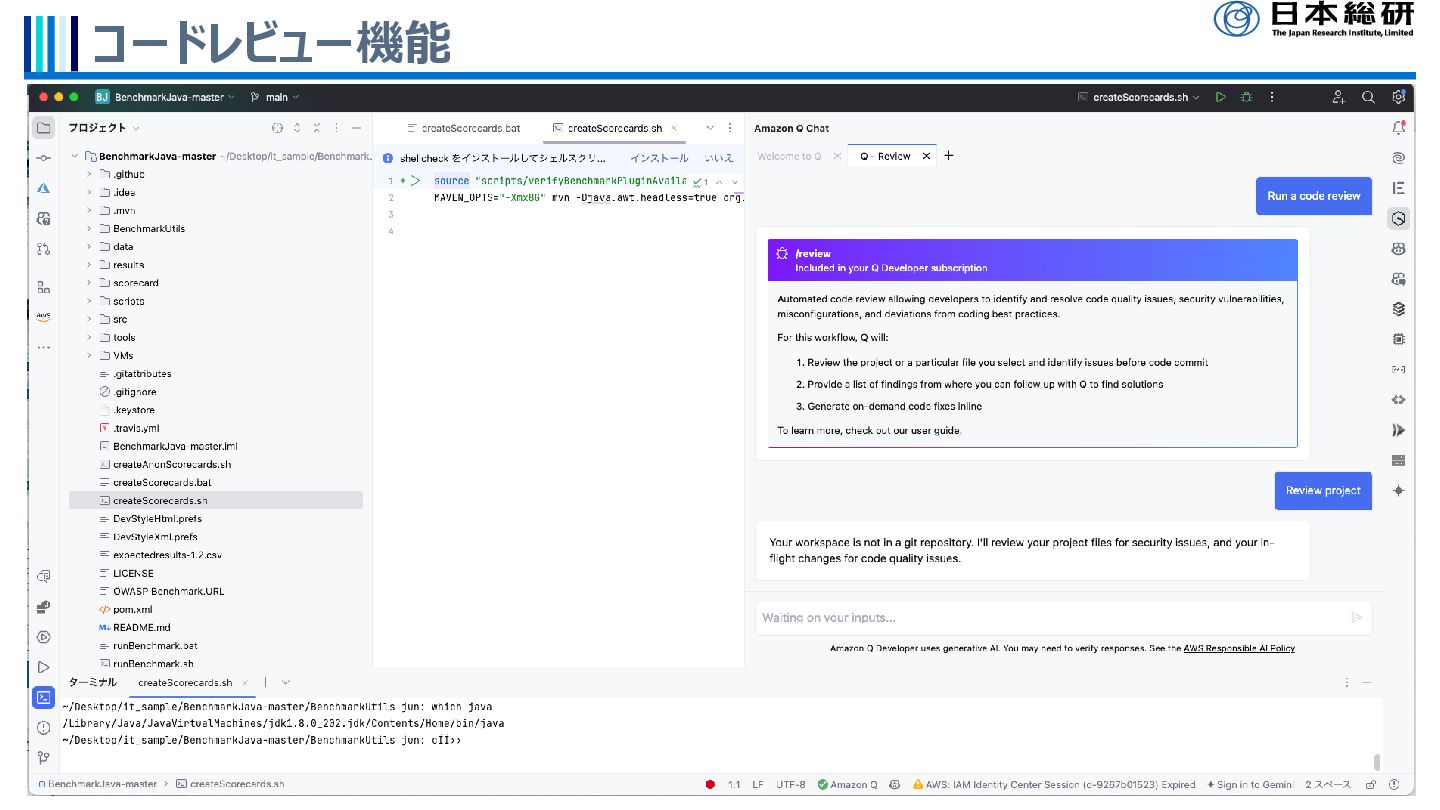Click the terminal vertical scrollbar
The height and width of the screenshot is (810, 1440).
pyautogui.click(x=1377, y=762)
